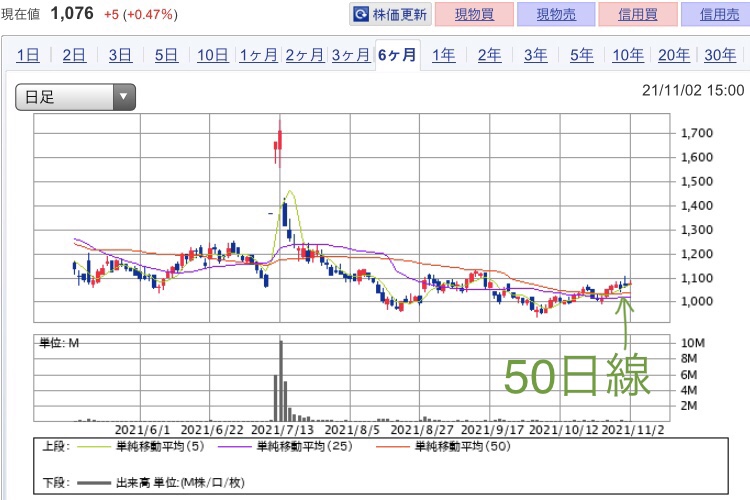The height and width of the screenshot is (500, 750).
Task: Click the tallest volume bar near 2021/7/13
Action: tap(281, 381)
